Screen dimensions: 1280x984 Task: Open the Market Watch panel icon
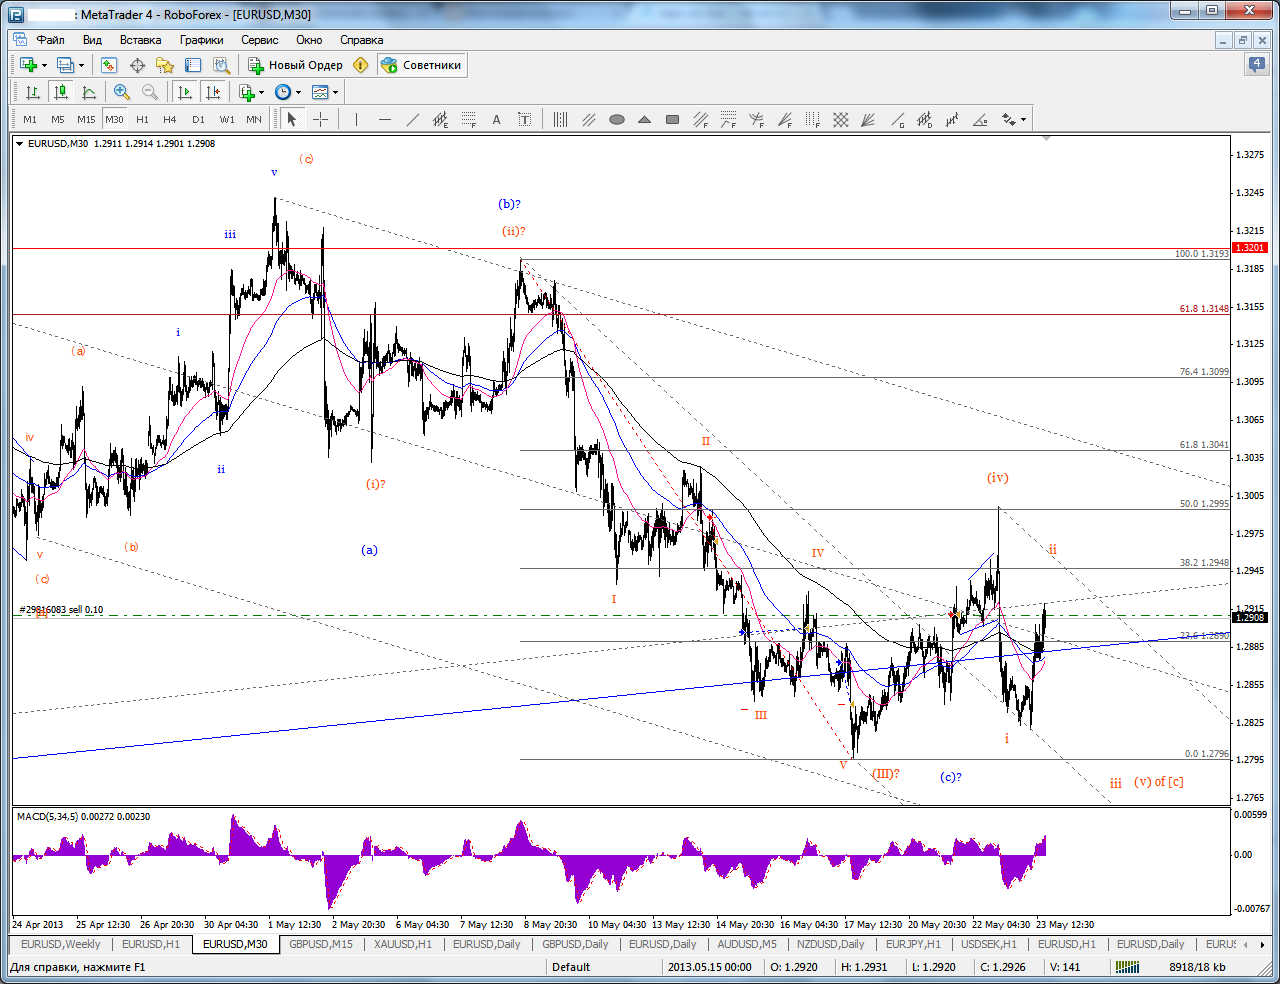click(109, 65)
